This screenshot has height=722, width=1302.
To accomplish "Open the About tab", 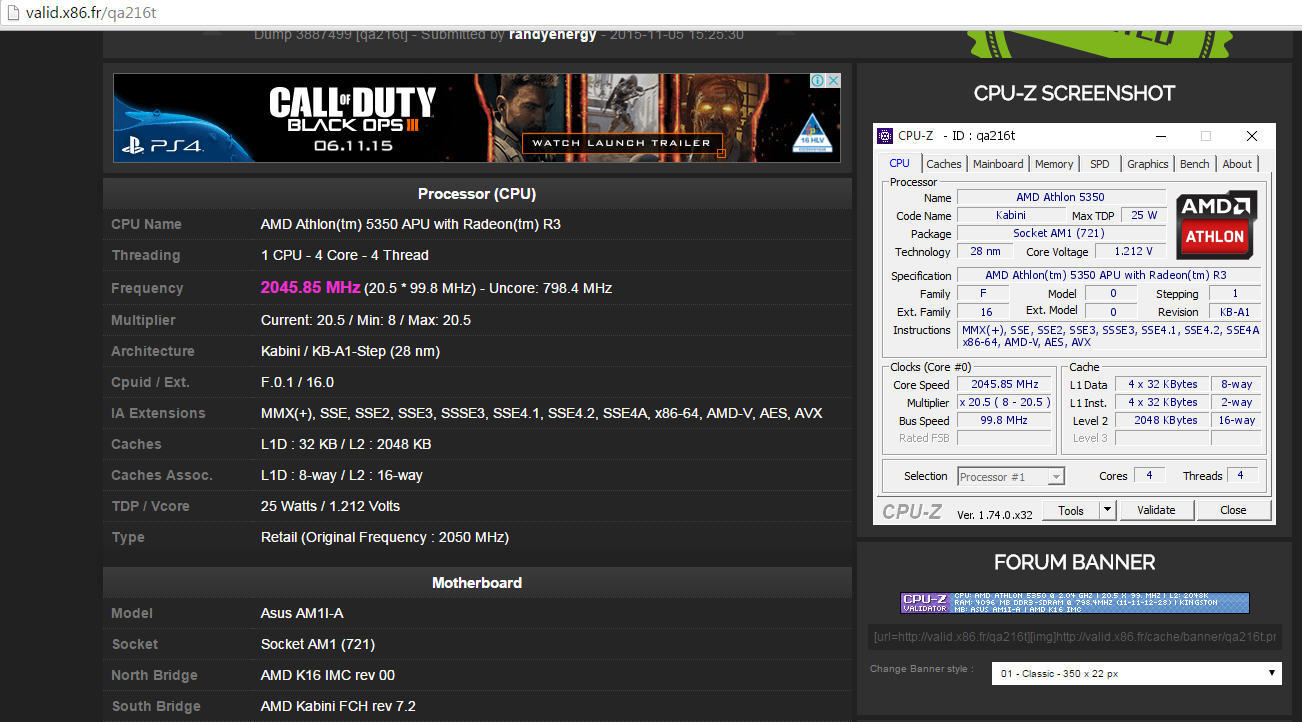I will tap(1237, 164).
